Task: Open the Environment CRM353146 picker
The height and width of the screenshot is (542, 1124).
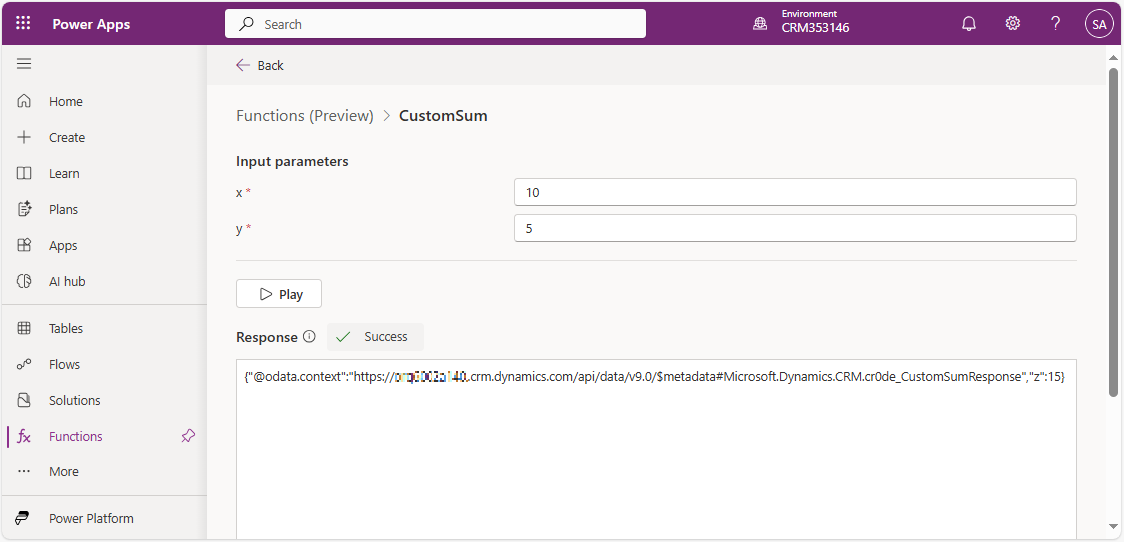Action: pyautogui.click(x=802, y=24)
